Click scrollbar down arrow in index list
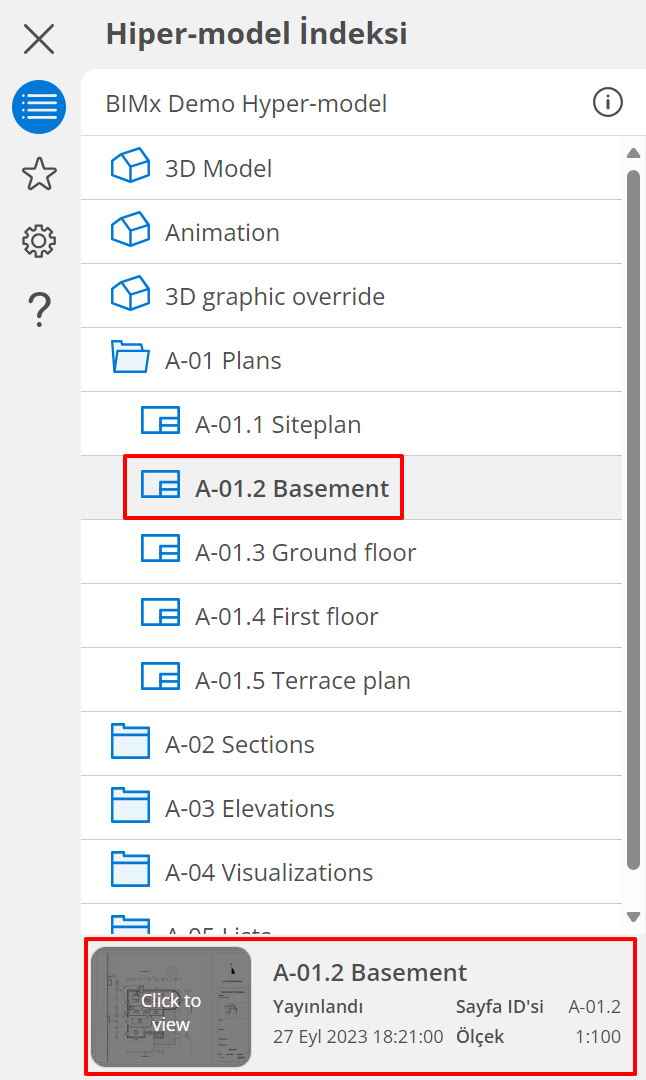This screenshot has width=646, height=1080. [633, 916]
